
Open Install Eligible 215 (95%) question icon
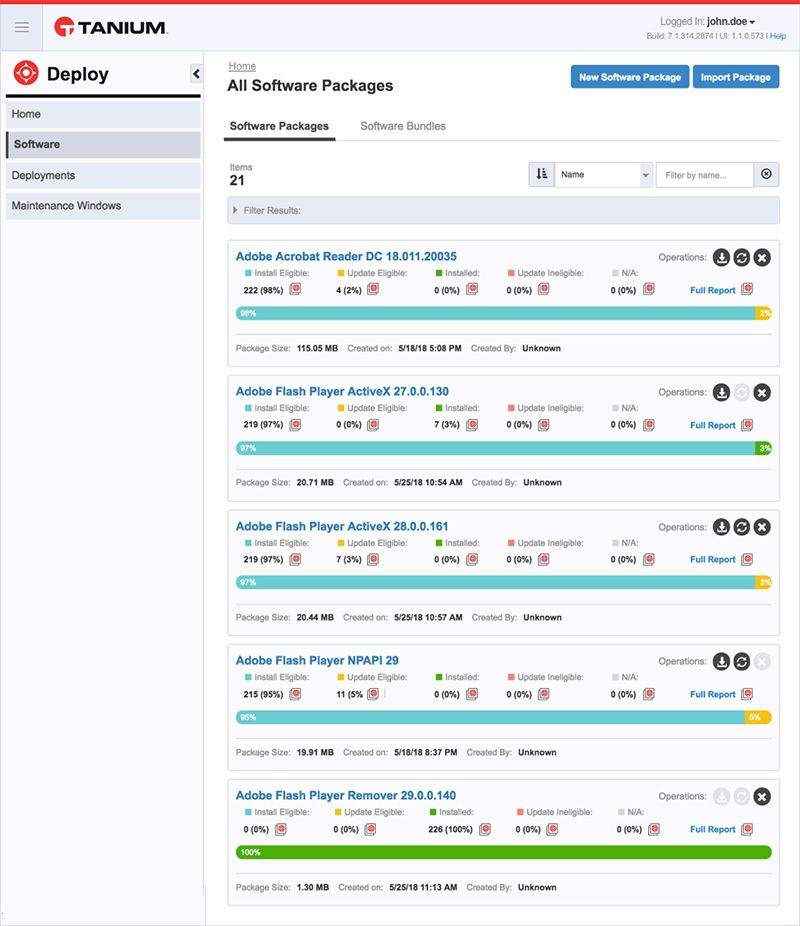[x=295, y=694]
